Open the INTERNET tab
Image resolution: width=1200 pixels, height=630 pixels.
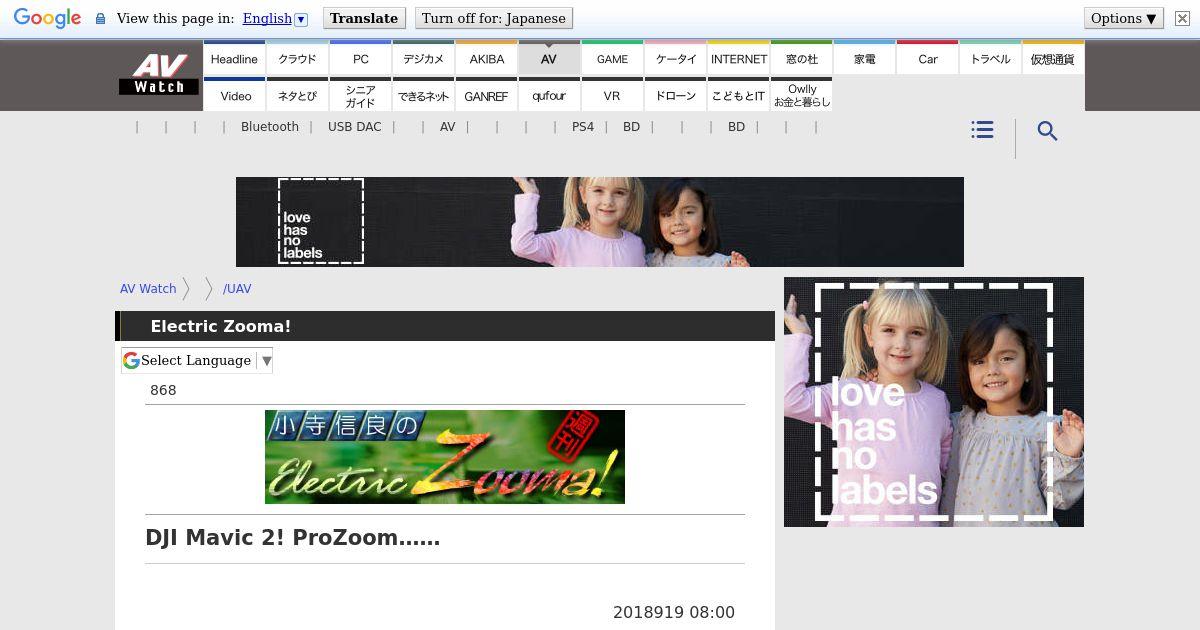(x=738, y=59)
